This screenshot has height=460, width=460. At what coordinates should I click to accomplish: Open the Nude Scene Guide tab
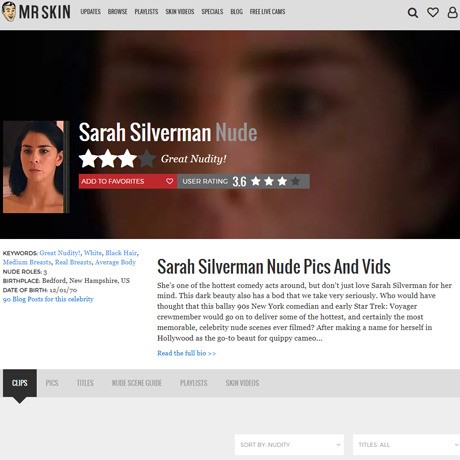pyautogui.click(x=137, y=383)
